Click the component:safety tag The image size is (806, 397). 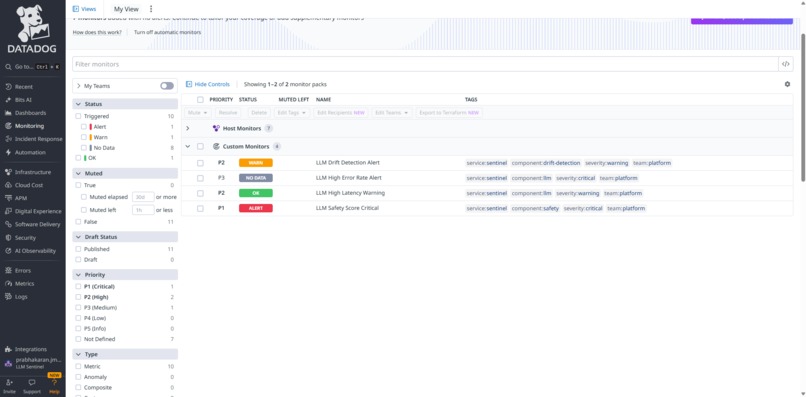pos(535,208)
